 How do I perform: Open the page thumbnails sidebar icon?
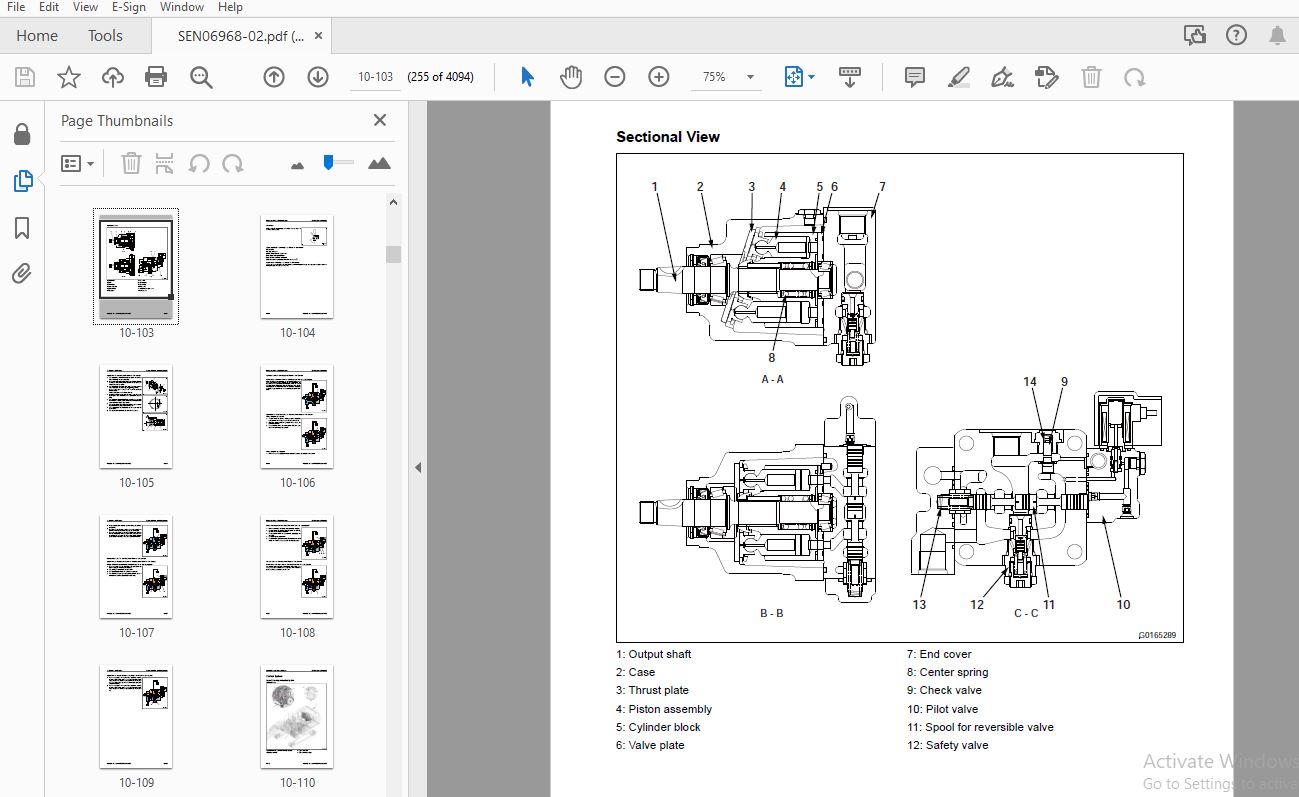pos(22,181)
